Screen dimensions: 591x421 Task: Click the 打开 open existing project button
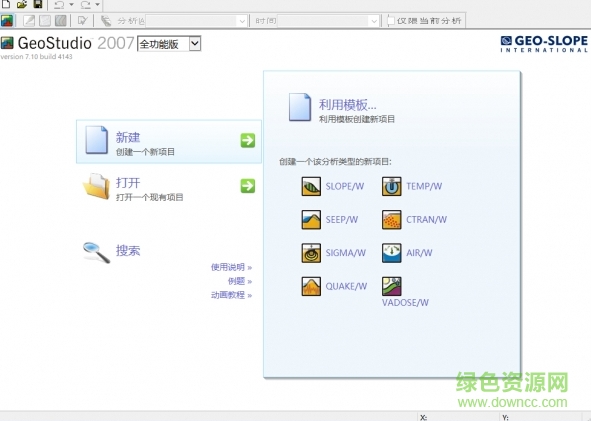(169, 187)
